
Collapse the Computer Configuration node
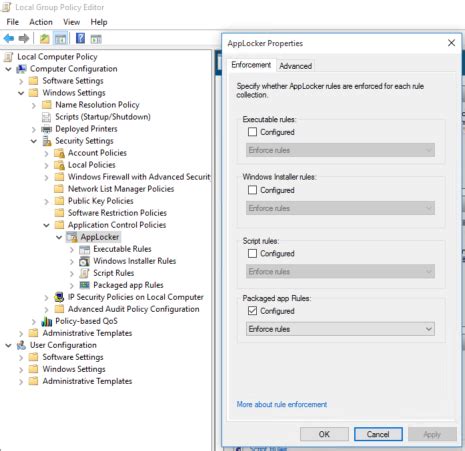pos(8,69)
